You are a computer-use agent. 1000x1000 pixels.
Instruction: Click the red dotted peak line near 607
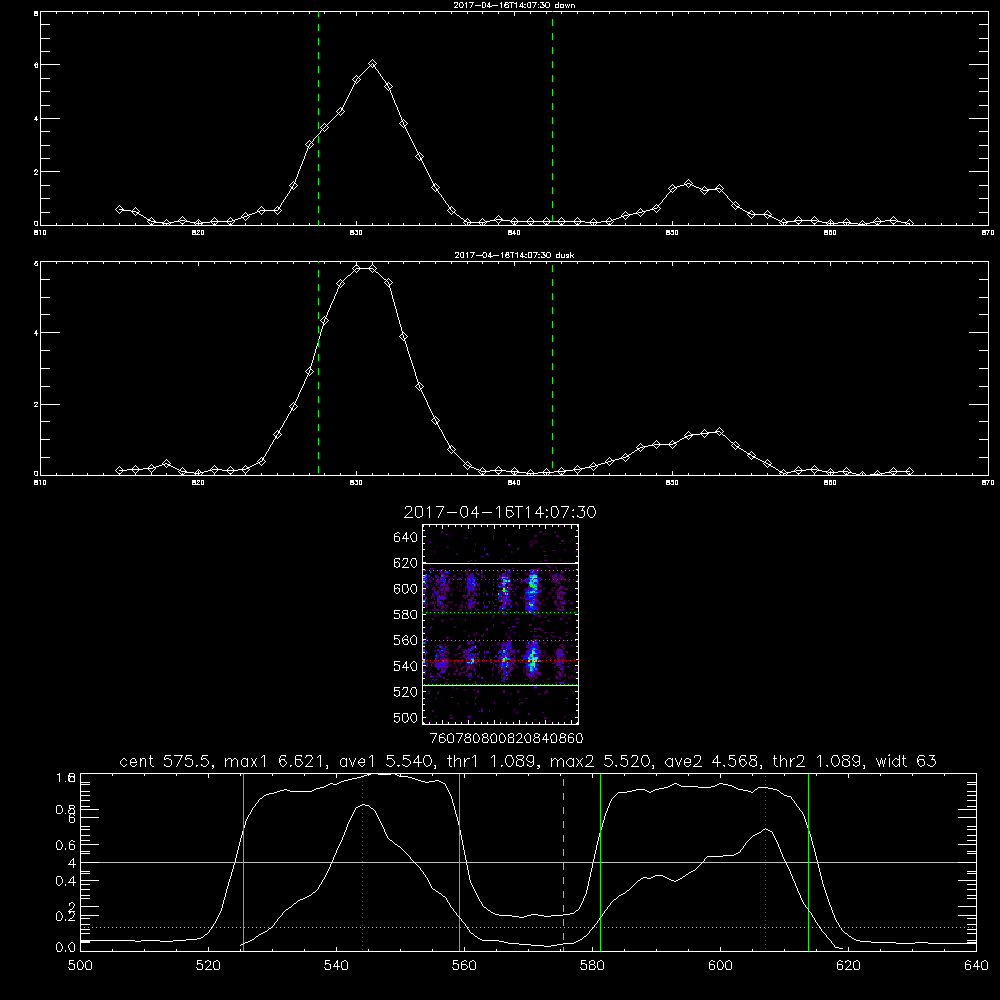click(765, 861)
